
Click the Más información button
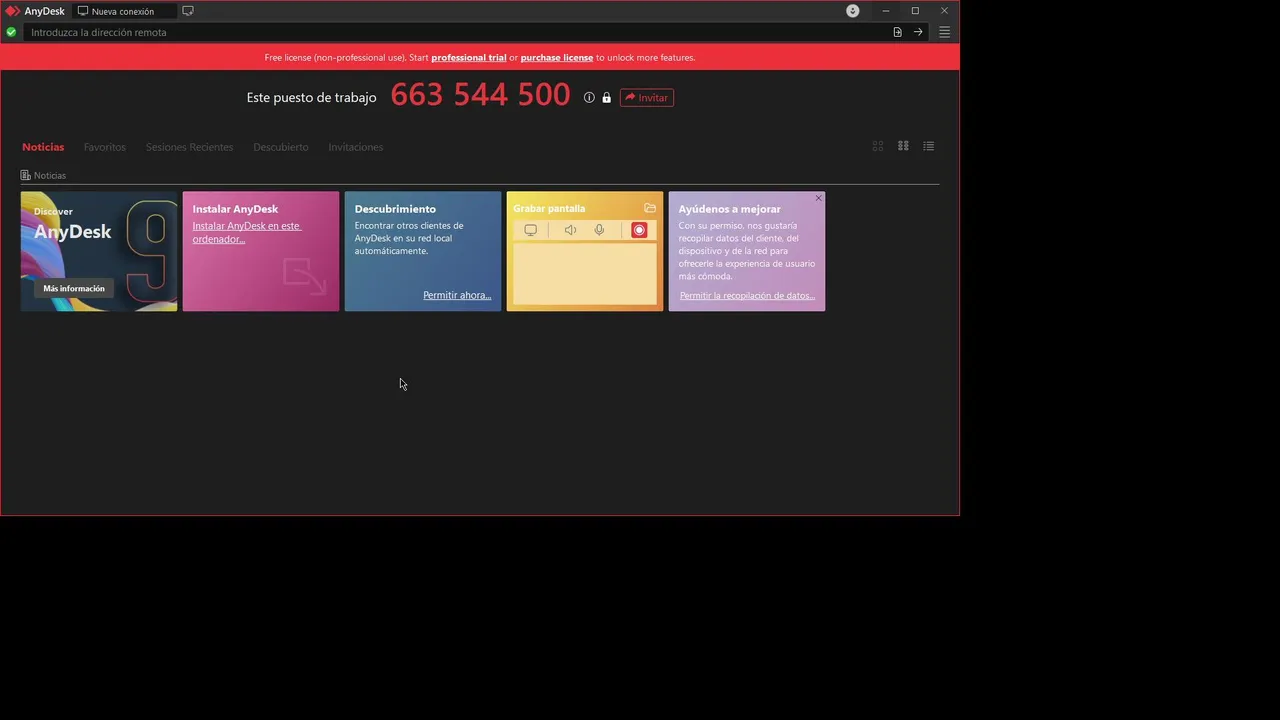(x=74, y=288)
